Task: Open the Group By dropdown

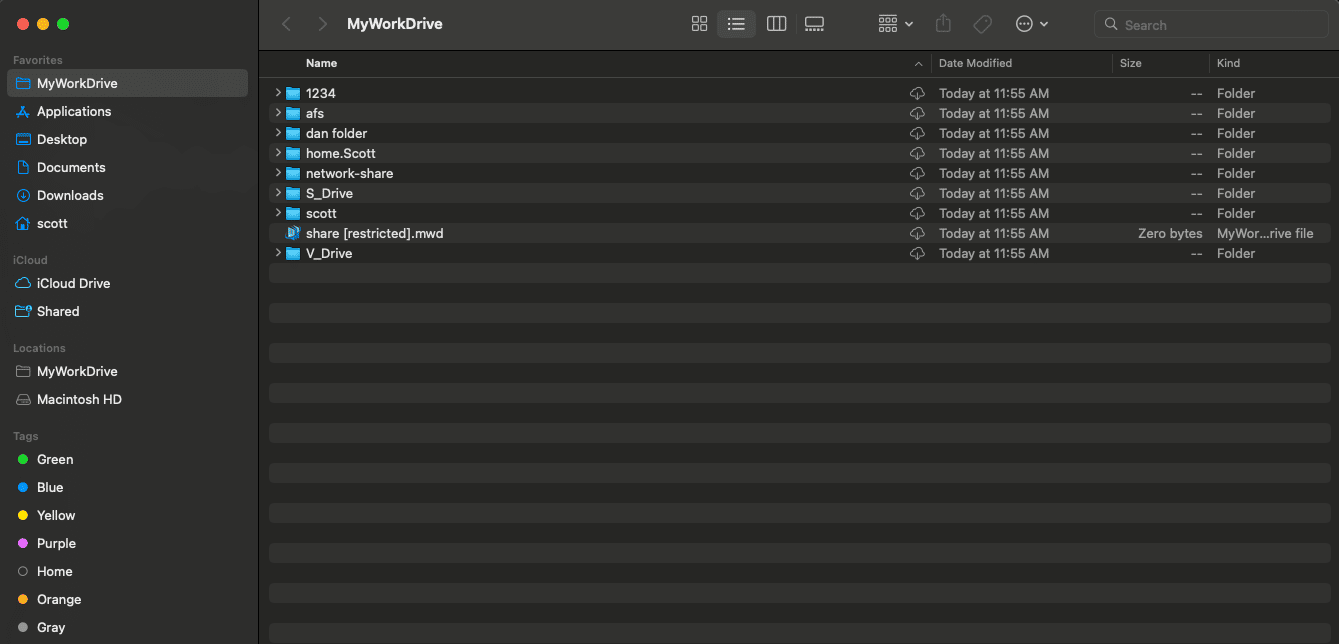Action: point(895,24)
